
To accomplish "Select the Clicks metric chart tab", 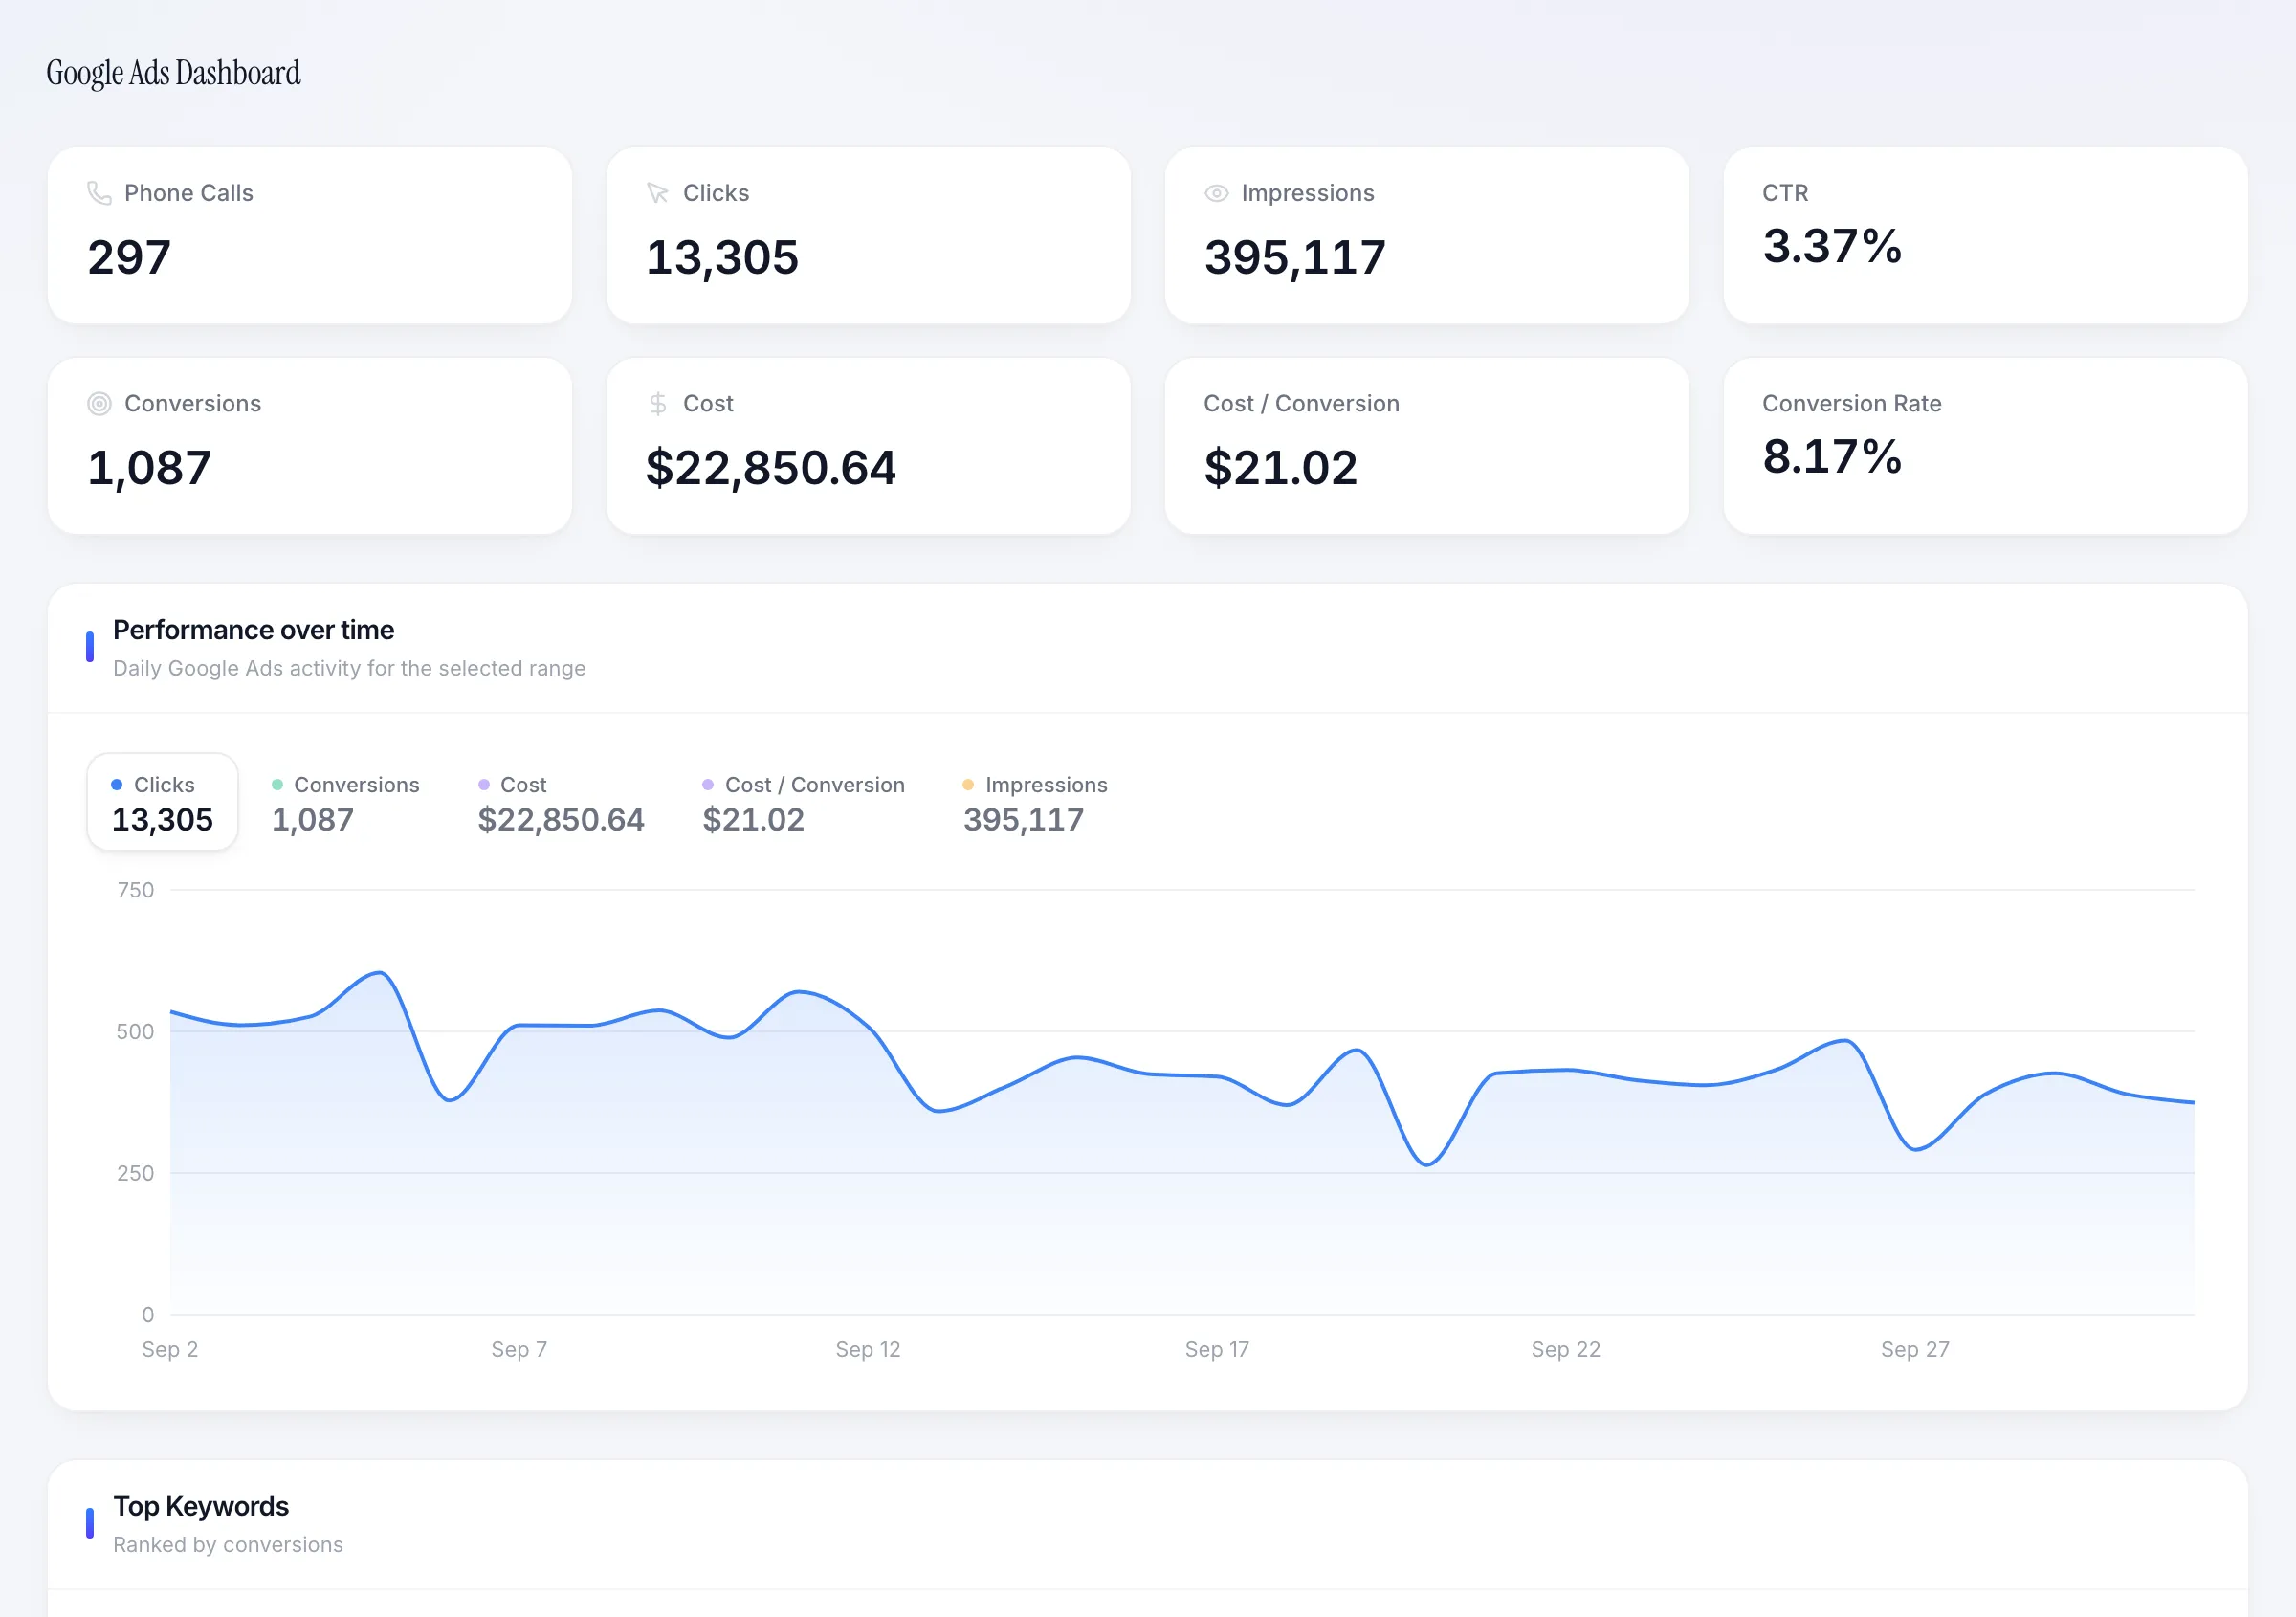I will tap(163, 802).
